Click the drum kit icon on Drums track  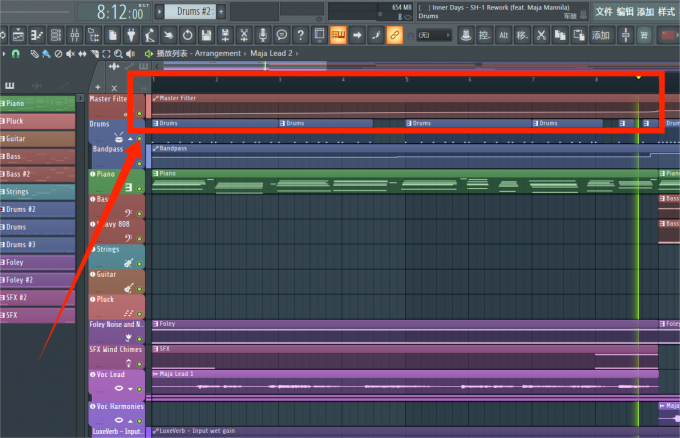(x=119, y=137)
